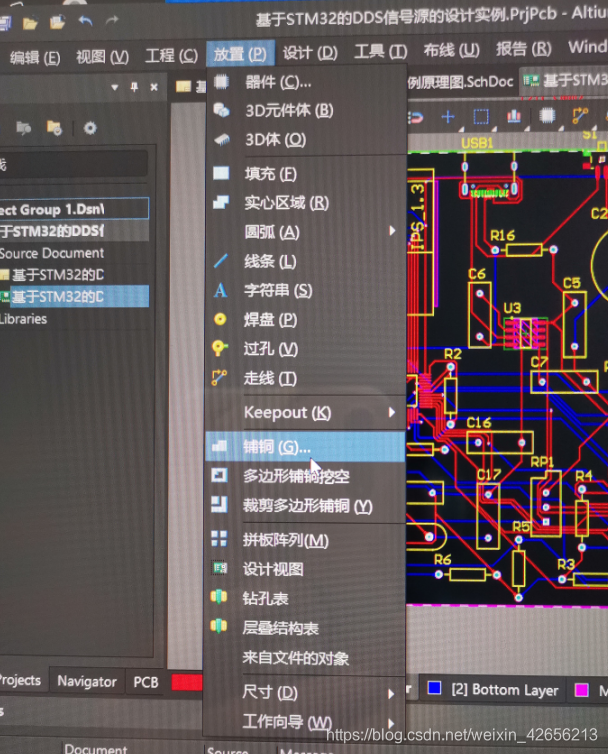Open the 工程 (C) menu
The image size is (608, 754).
[x=171, y=56]
